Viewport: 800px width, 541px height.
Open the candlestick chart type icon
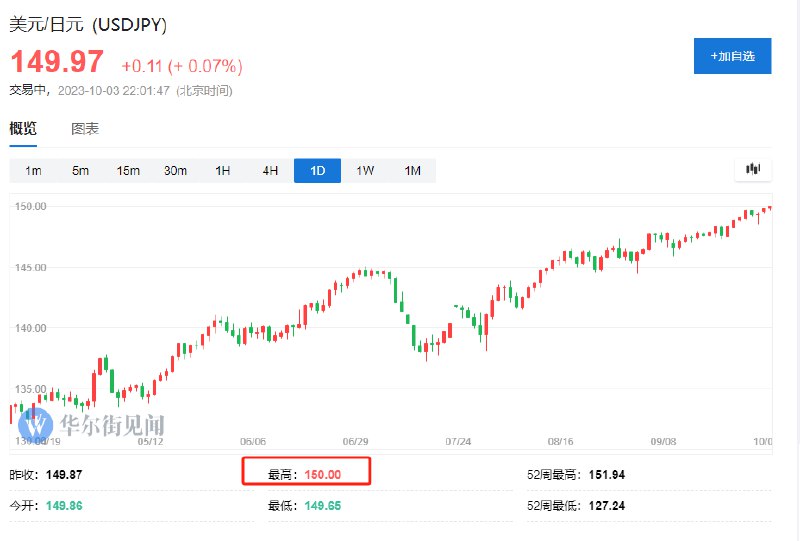click(x=753, y=169)
